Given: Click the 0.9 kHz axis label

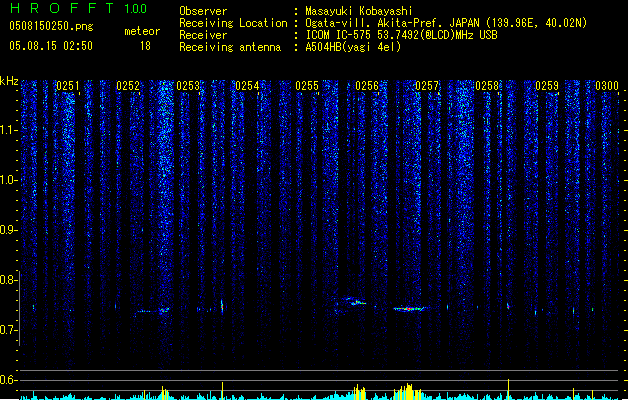Looking at the screenshot, I should [x=9, y=230].
